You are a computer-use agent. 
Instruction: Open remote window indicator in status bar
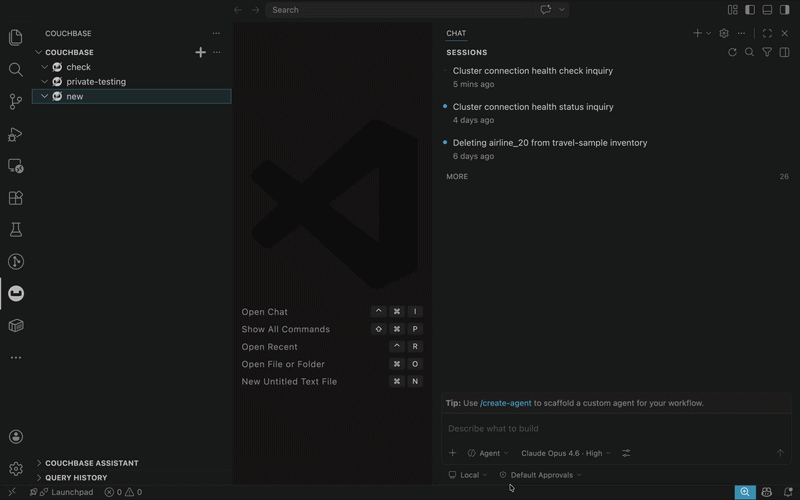(x=12, y=492)
